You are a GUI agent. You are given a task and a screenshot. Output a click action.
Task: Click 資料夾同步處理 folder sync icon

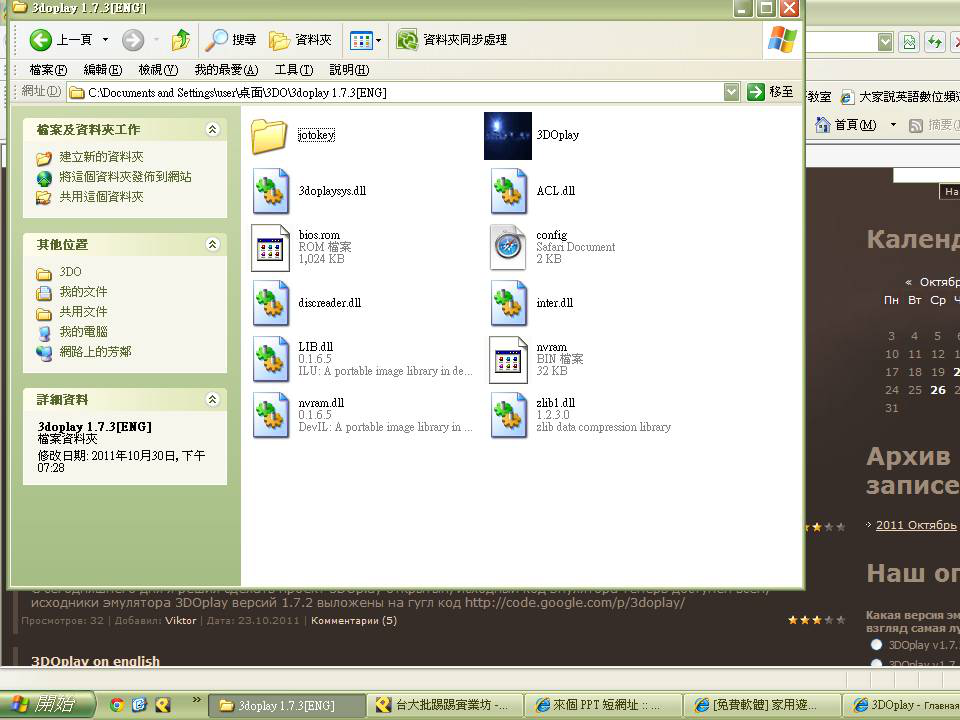tap(407, 40)
